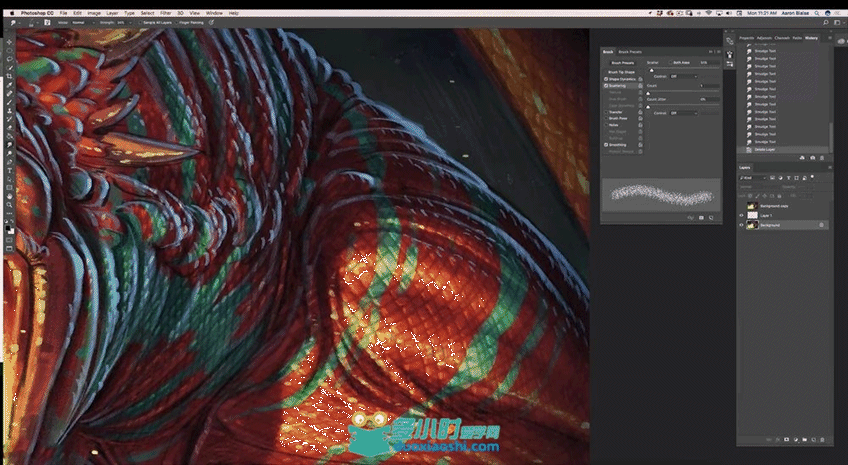
Task: Select the Clone Stamp tool
Action: 9,110
